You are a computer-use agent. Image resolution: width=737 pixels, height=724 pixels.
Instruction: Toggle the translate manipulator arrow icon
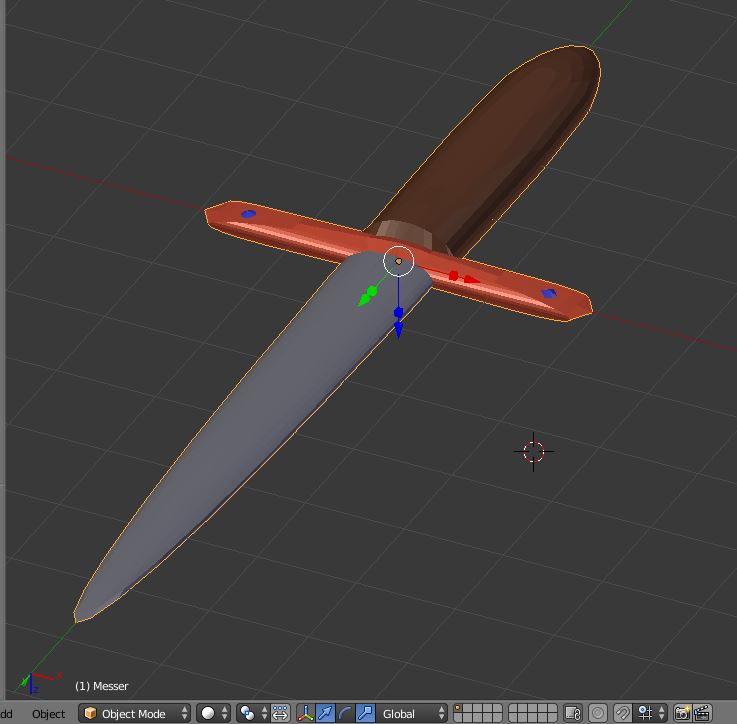[325, 713]
